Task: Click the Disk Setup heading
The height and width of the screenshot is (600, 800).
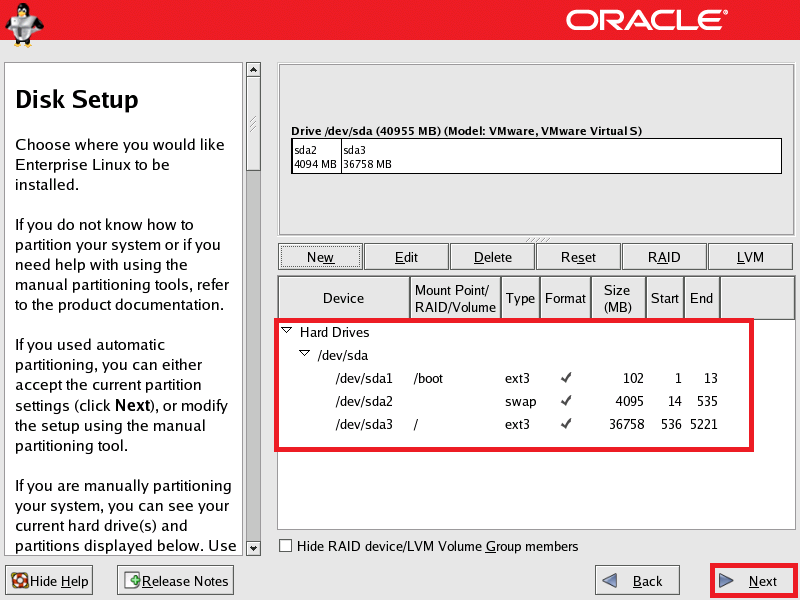Action: (77, 99)
